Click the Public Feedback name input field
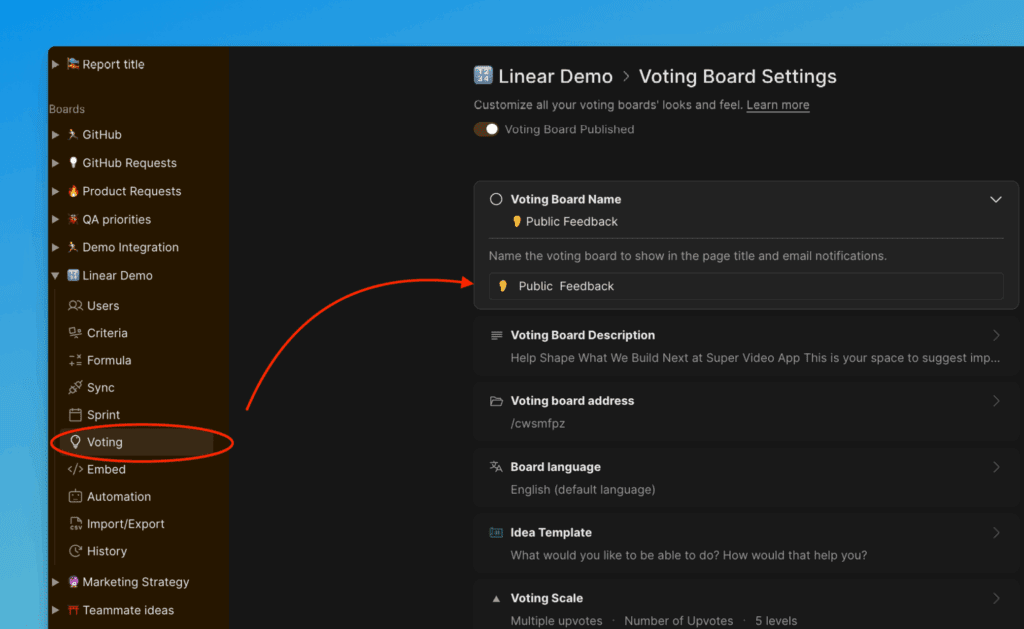Screen dimensions: 1024x629 pyautogui.click(x=745, y=286)
